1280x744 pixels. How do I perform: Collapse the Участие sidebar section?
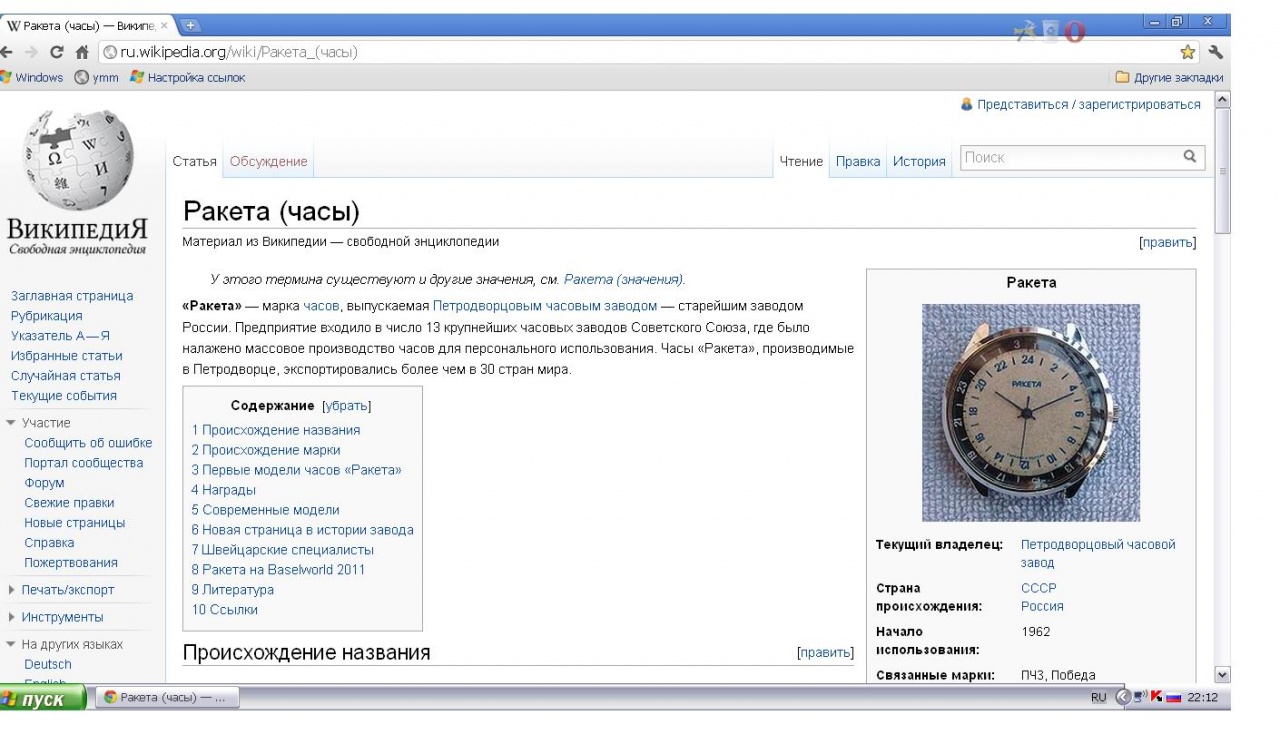(12, 423)
